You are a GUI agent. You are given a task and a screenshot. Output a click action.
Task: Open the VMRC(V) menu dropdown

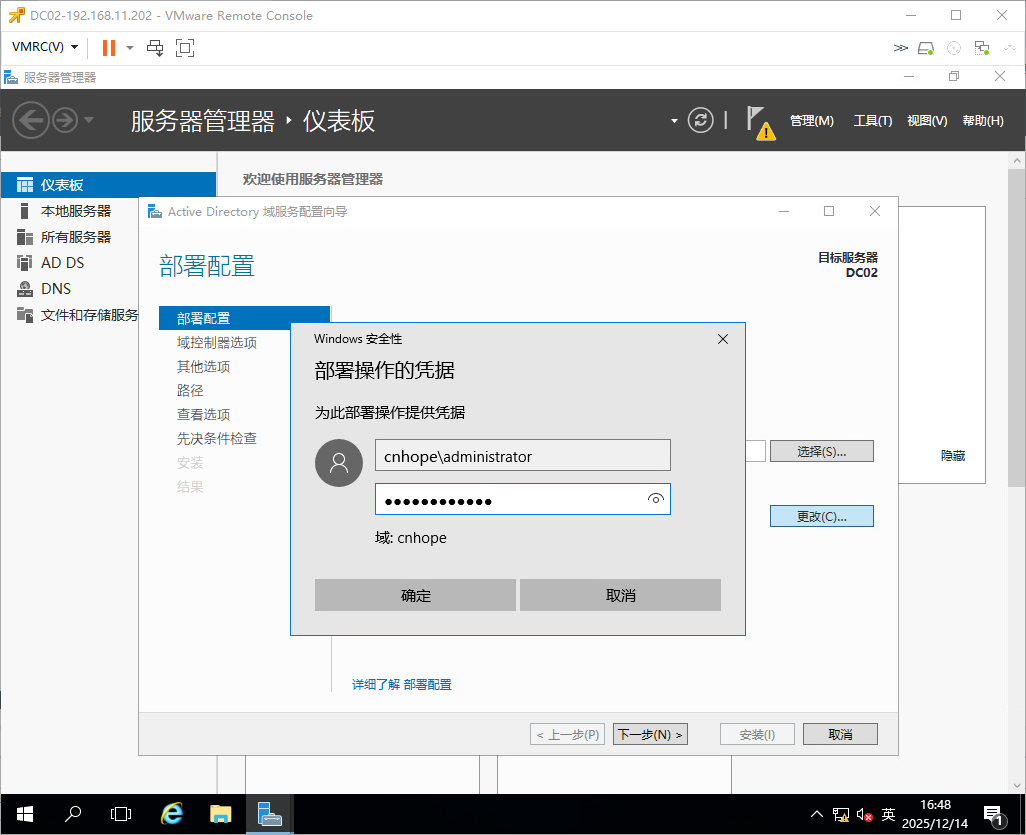44,47
